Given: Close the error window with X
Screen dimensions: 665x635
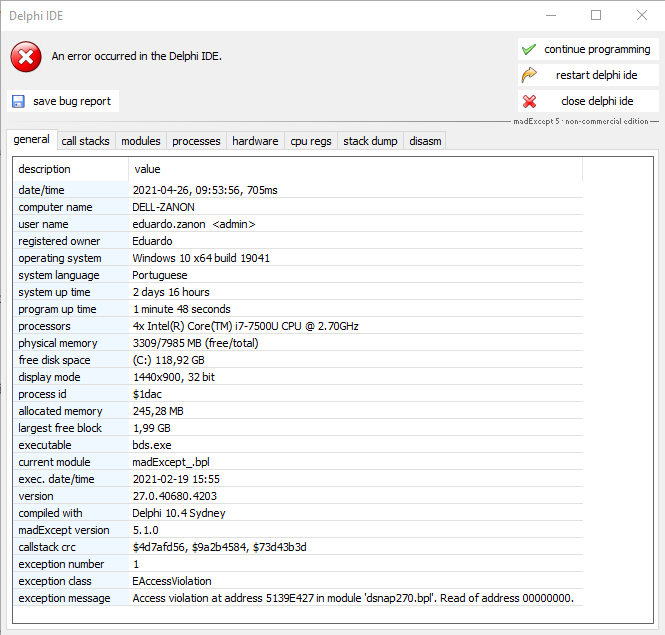Looking at the screenshot, I should 642,16.
